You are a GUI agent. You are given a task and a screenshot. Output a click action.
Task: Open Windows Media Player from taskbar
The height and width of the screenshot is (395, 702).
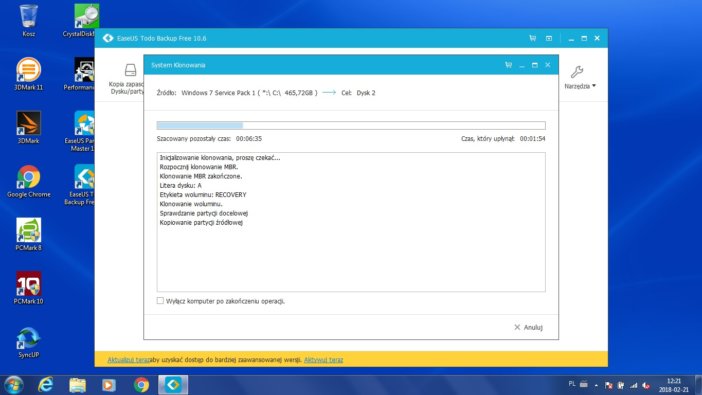(x=109, y=385)
